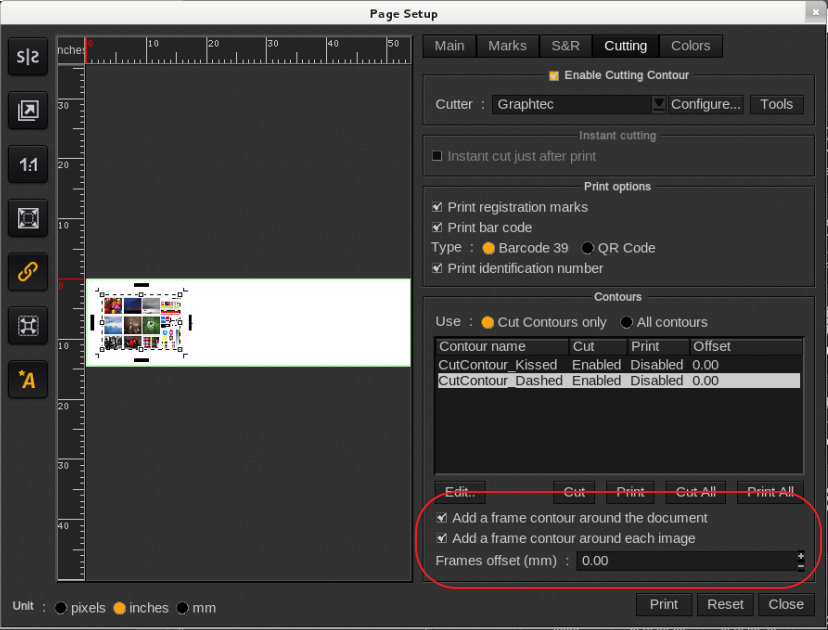This screenshot has height=630, width=828.
Task: Open the S&R tab
Action: tap(565, 45)
